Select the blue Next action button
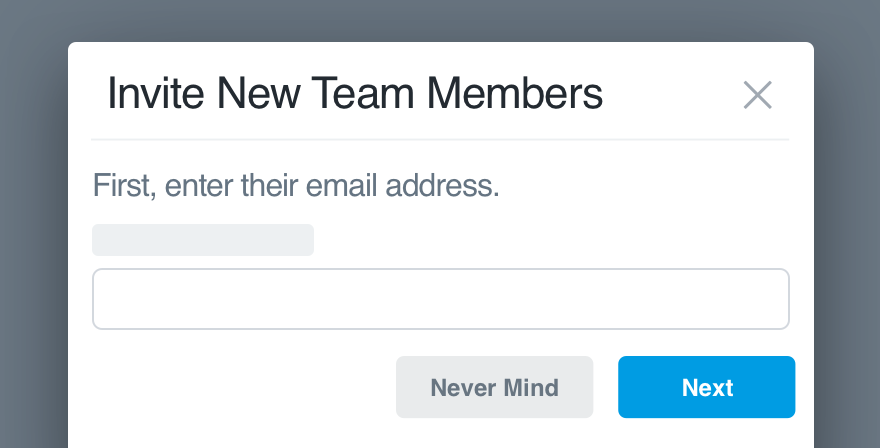 [707, 387]
